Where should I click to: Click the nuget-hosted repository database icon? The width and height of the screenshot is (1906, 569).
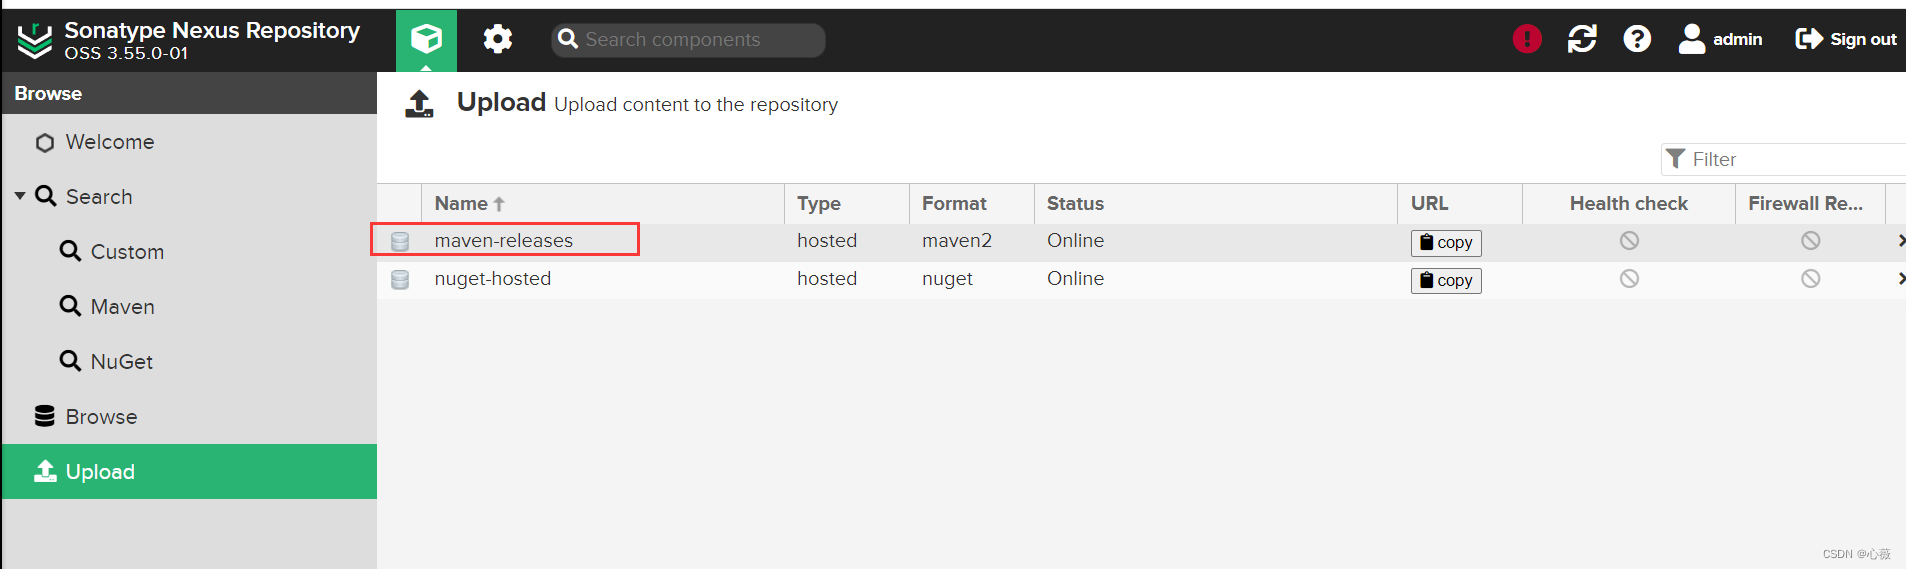(x=400, y=279)
